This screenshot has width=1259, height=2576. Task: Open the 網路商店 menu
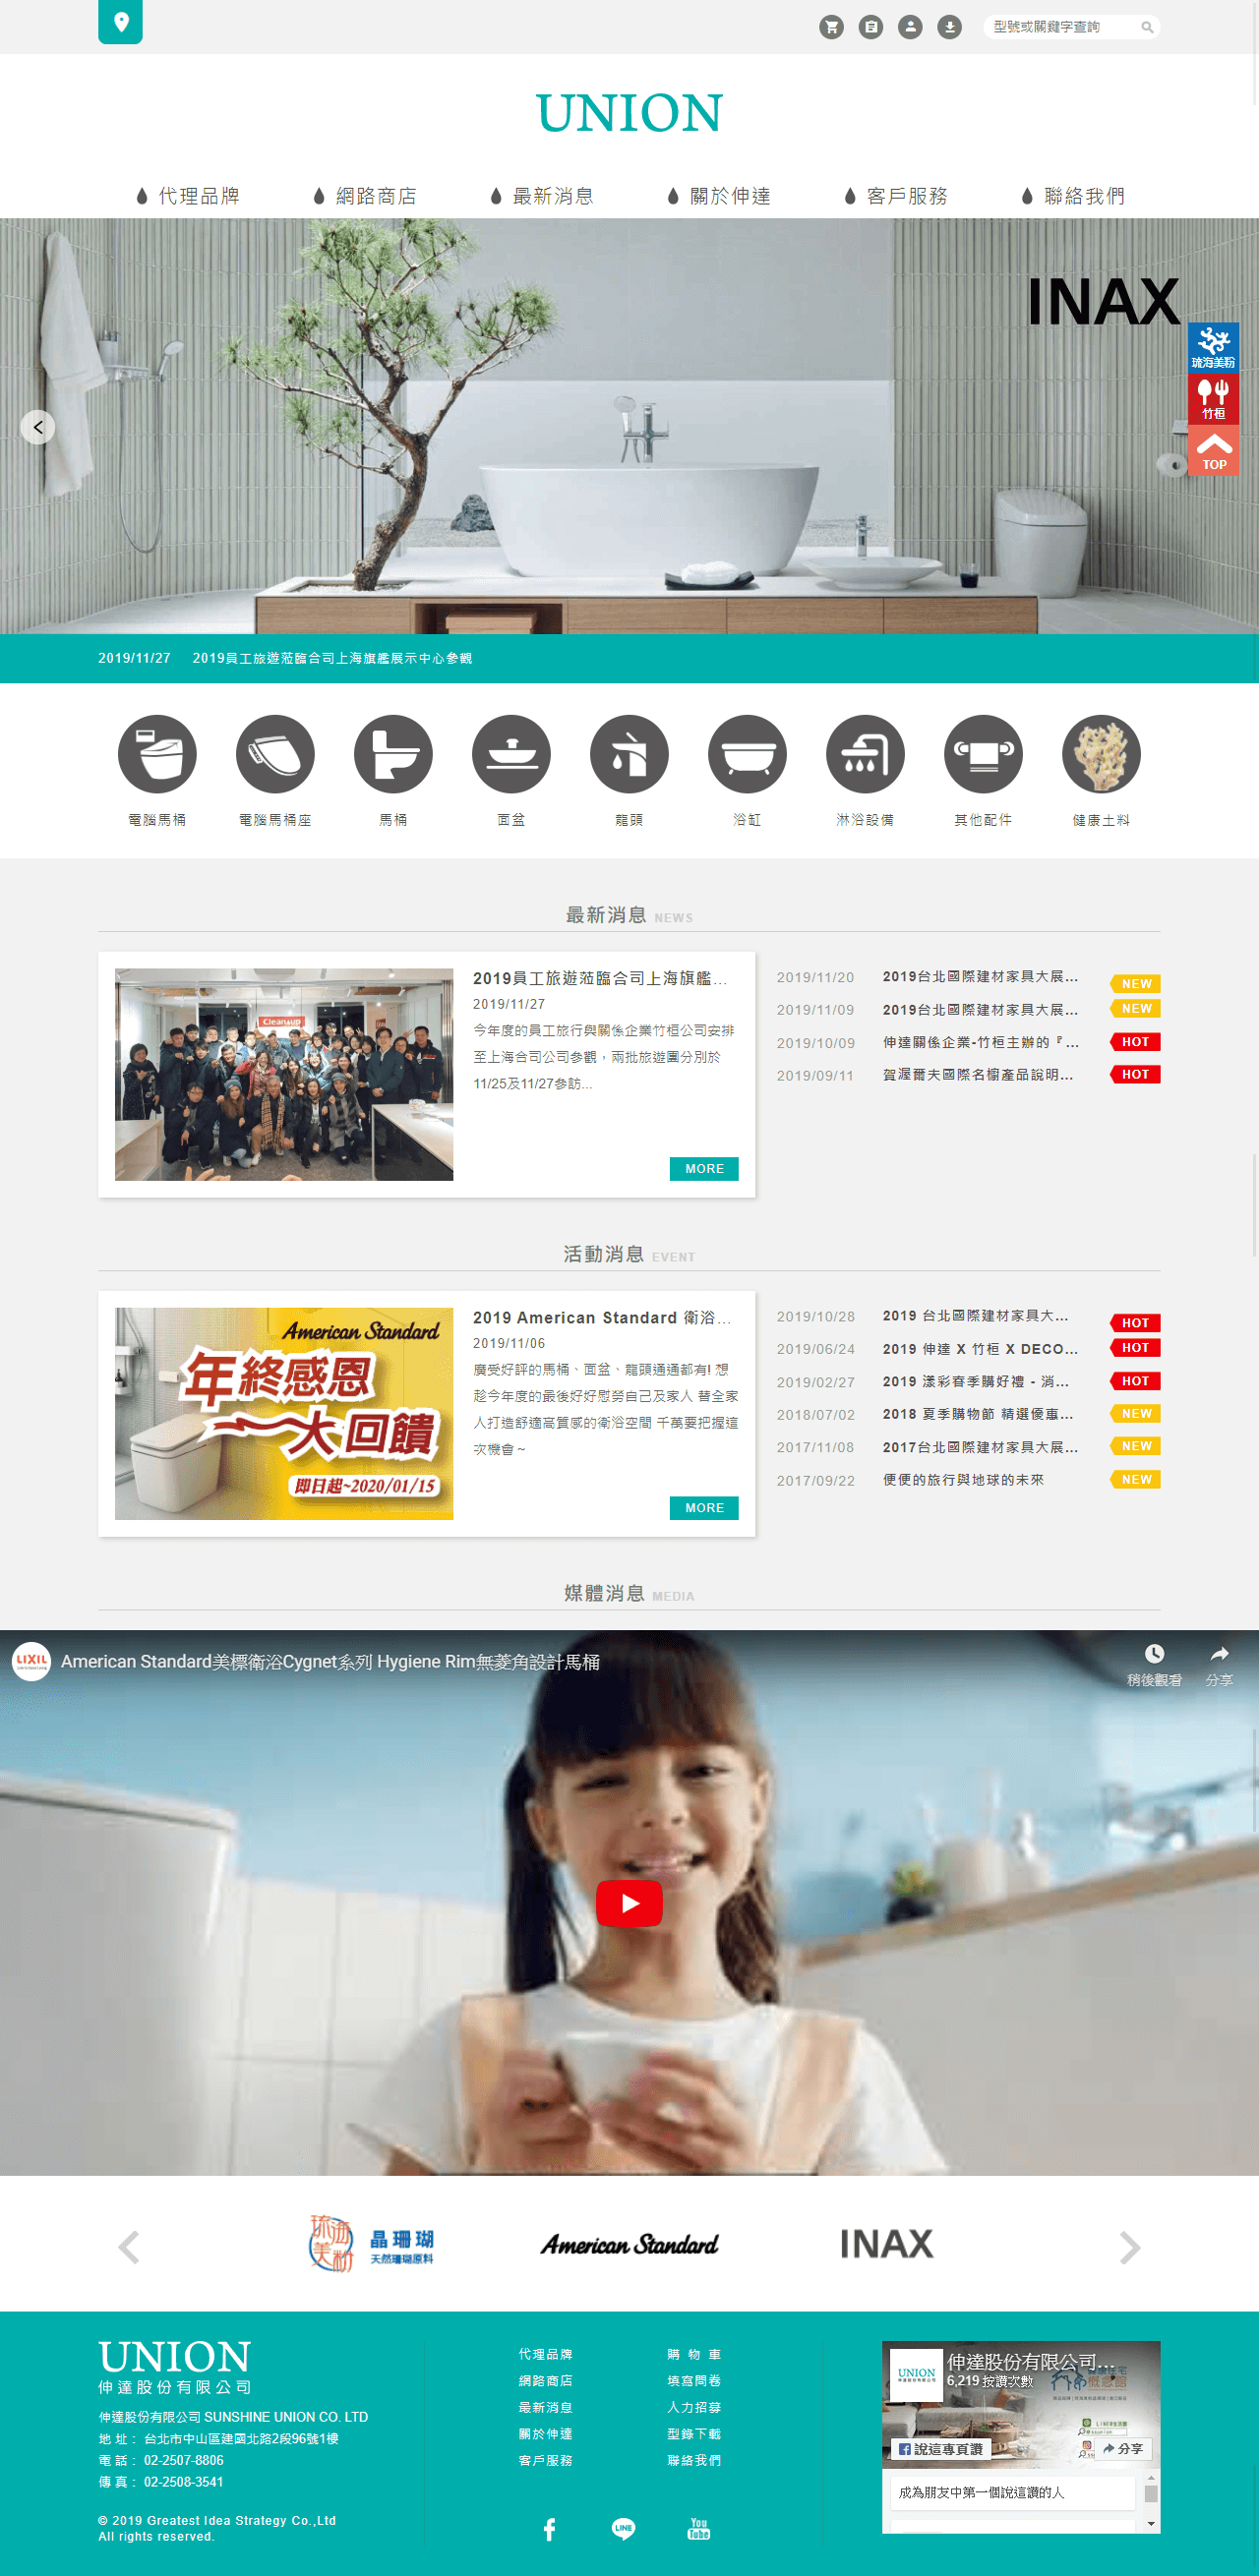coord(365,196)
